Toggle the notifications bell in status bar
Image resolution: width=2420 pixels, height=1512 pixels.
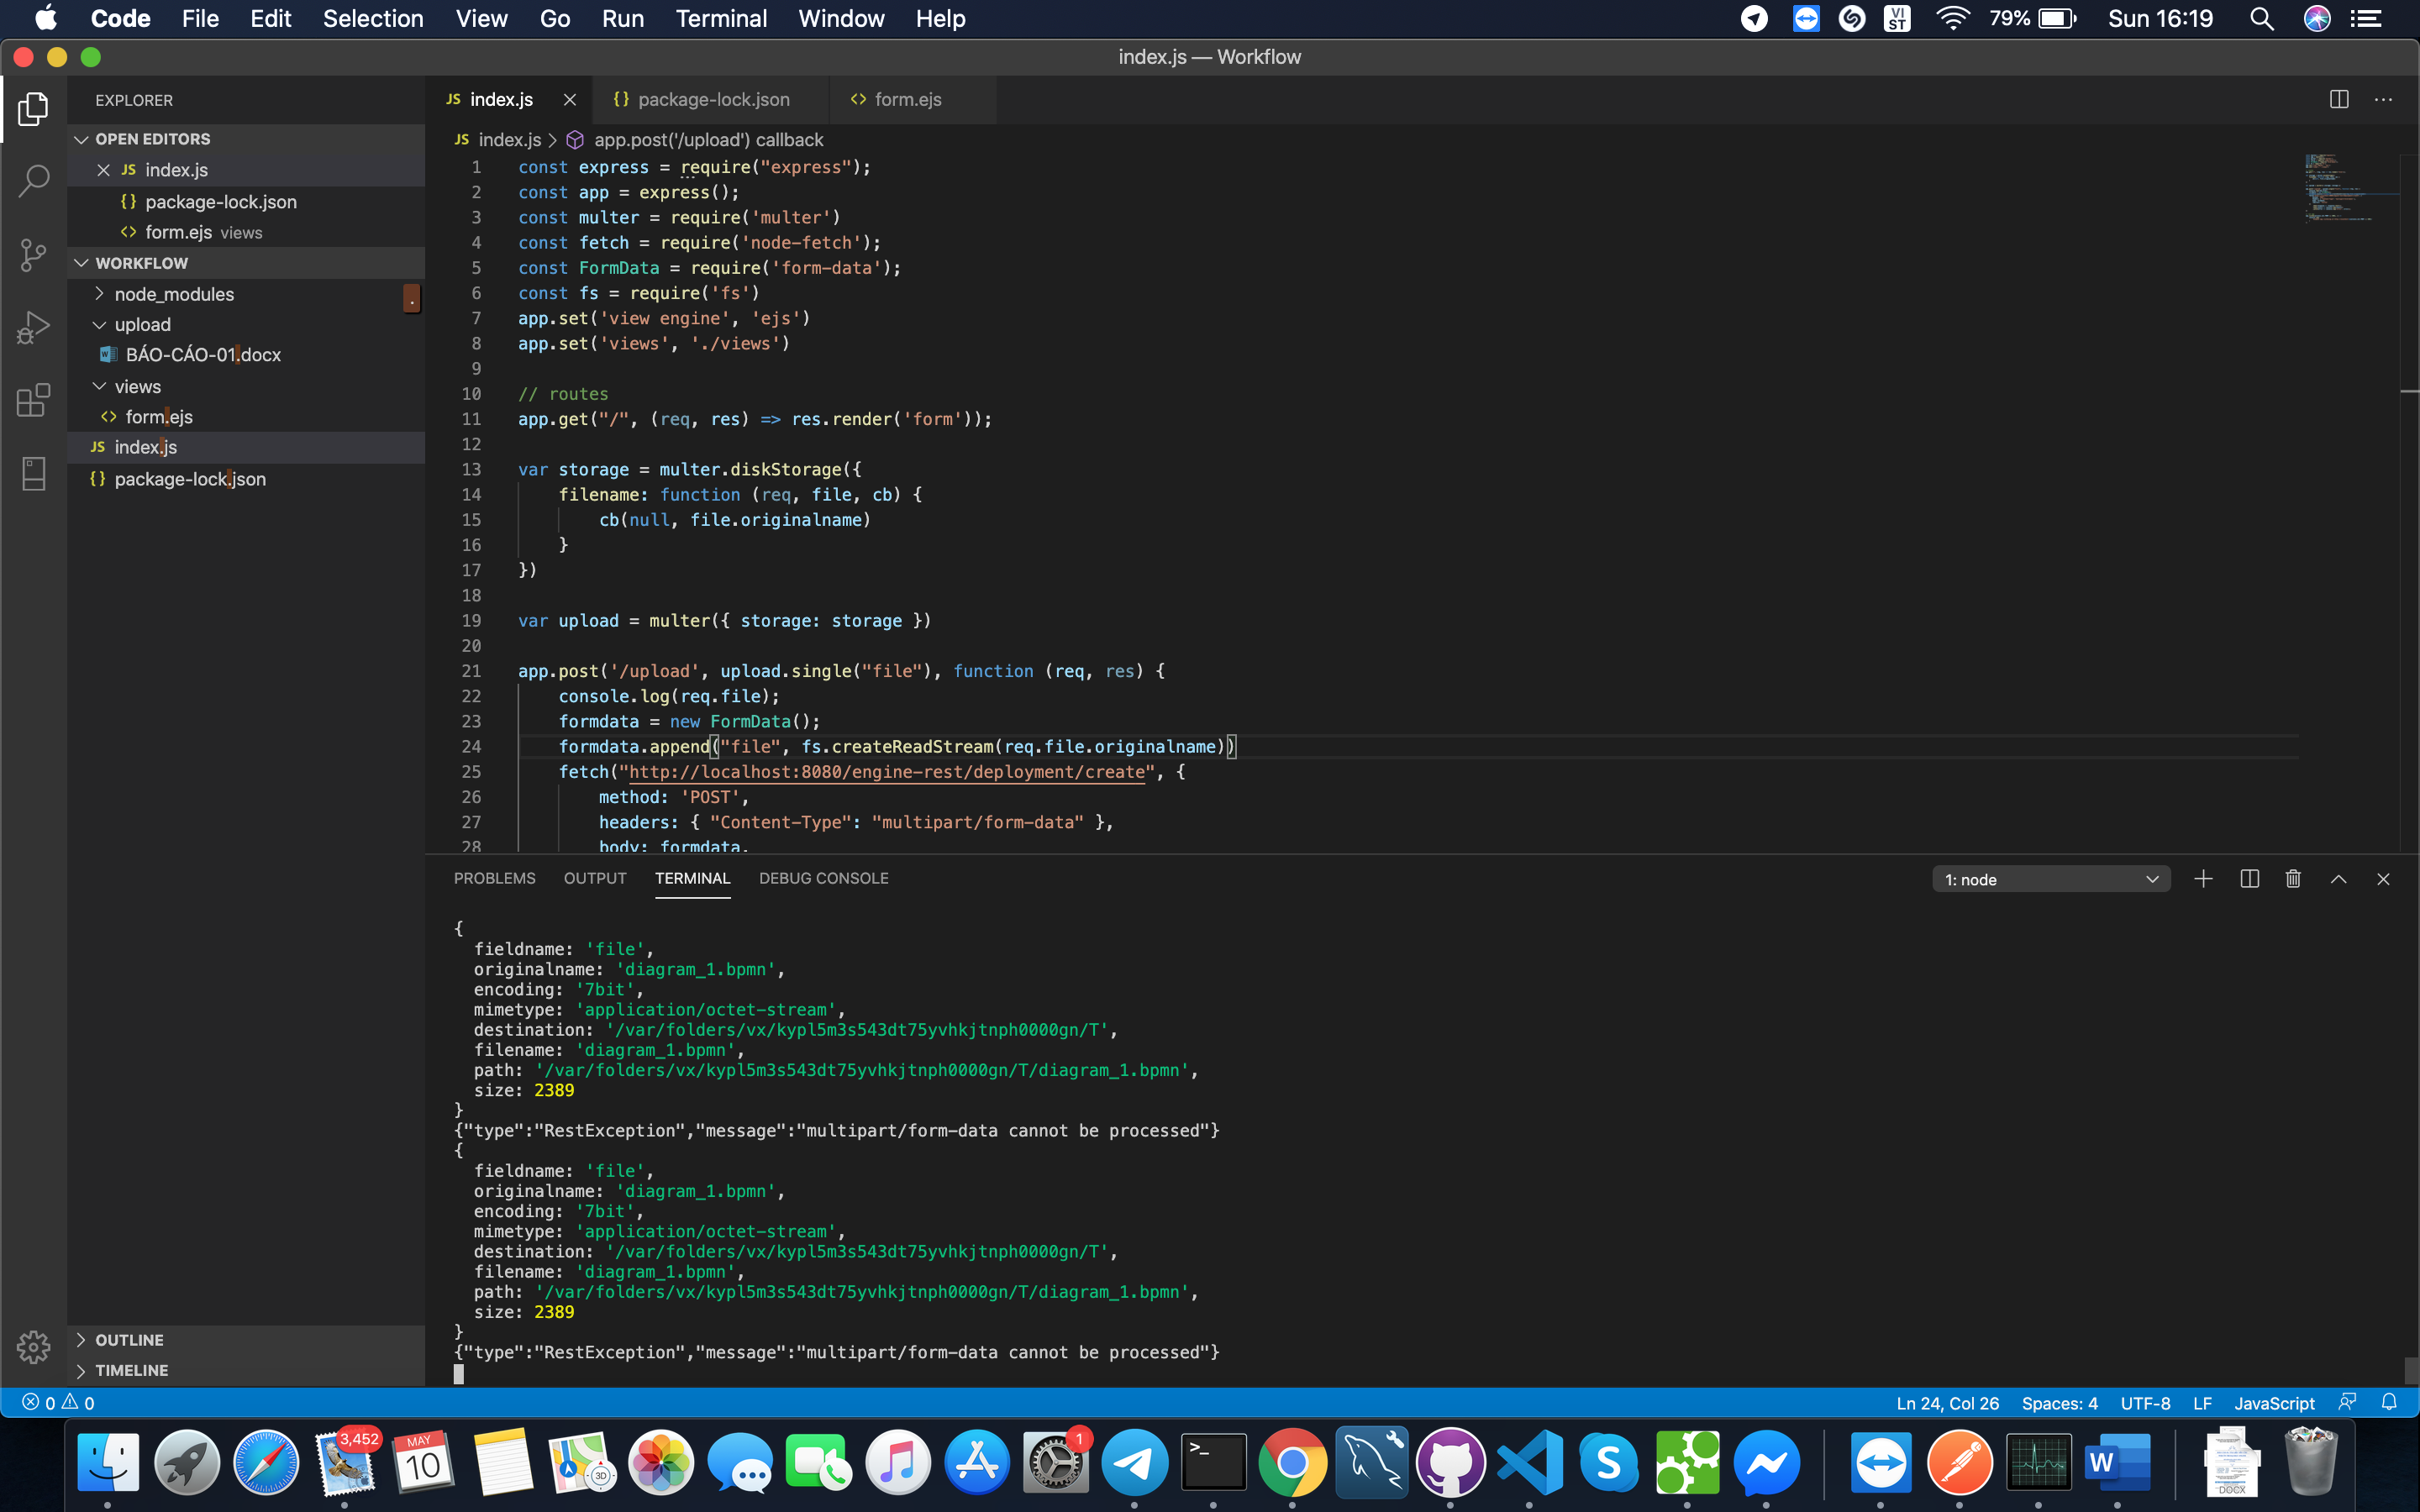(x=2389, y=1402)
